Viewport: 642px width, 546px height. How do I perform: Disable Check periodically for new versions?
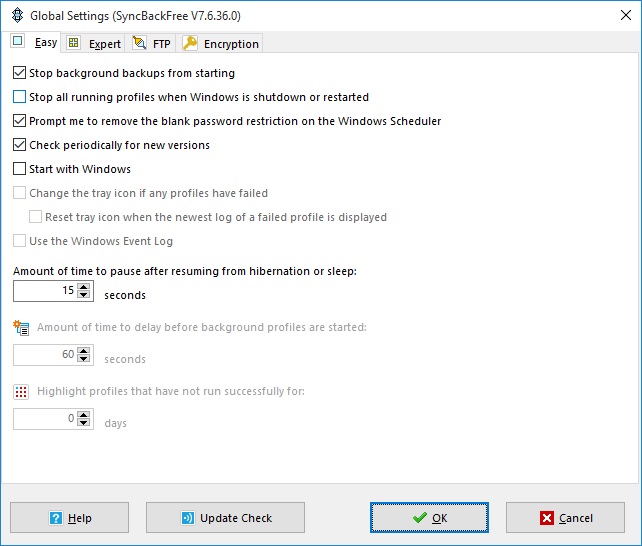(19, 145)
